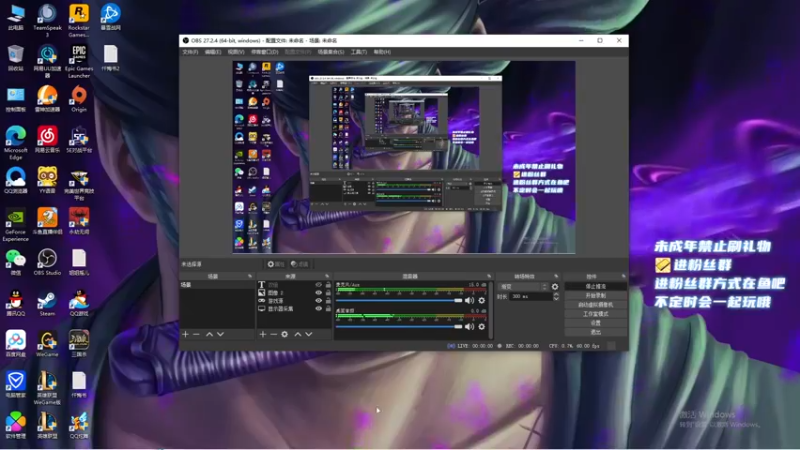The image size is (800, 450).
Task: Move the source down in the Sources panel
Action: [x=309, y=334]
